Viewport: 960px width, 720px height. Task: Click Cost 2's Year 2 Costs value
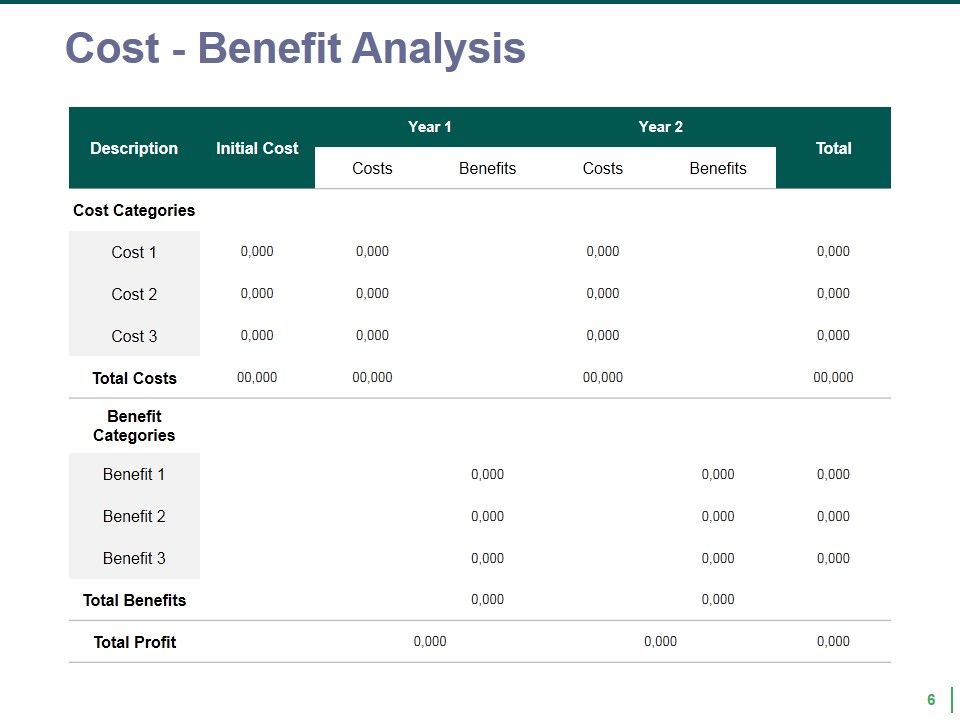click(602, 293)
